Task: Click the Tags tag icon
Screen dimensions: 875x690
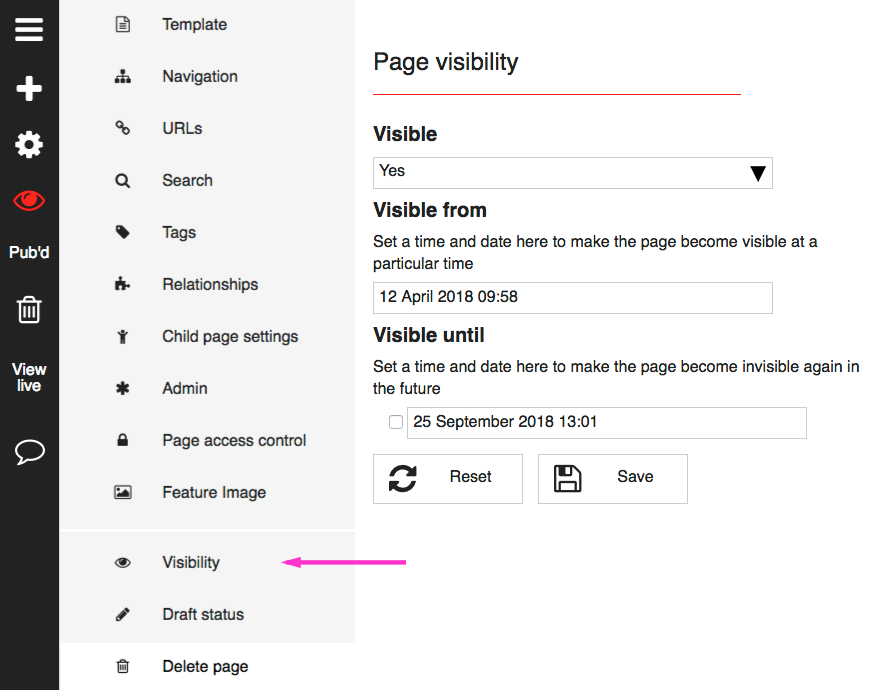Action: tap(123, 232)
